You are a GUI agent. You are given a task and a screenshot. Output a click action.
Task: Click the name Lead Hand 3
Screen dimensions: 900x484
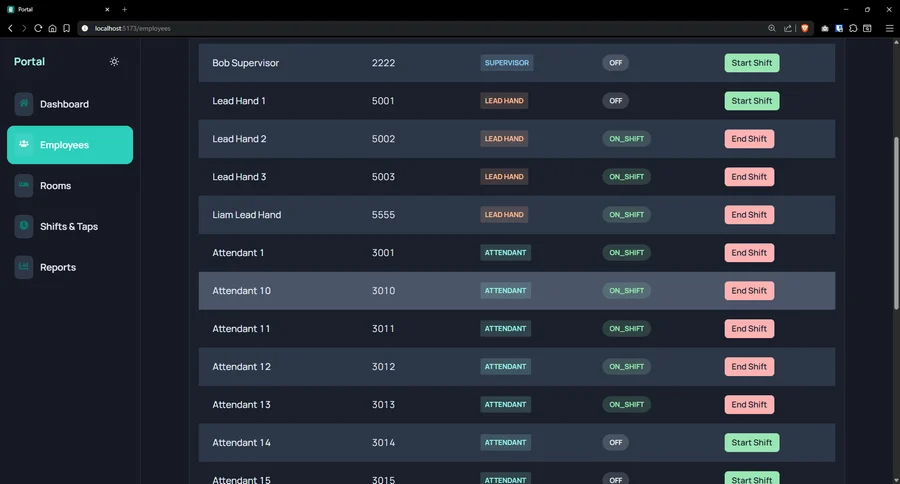tap(239, 176)
